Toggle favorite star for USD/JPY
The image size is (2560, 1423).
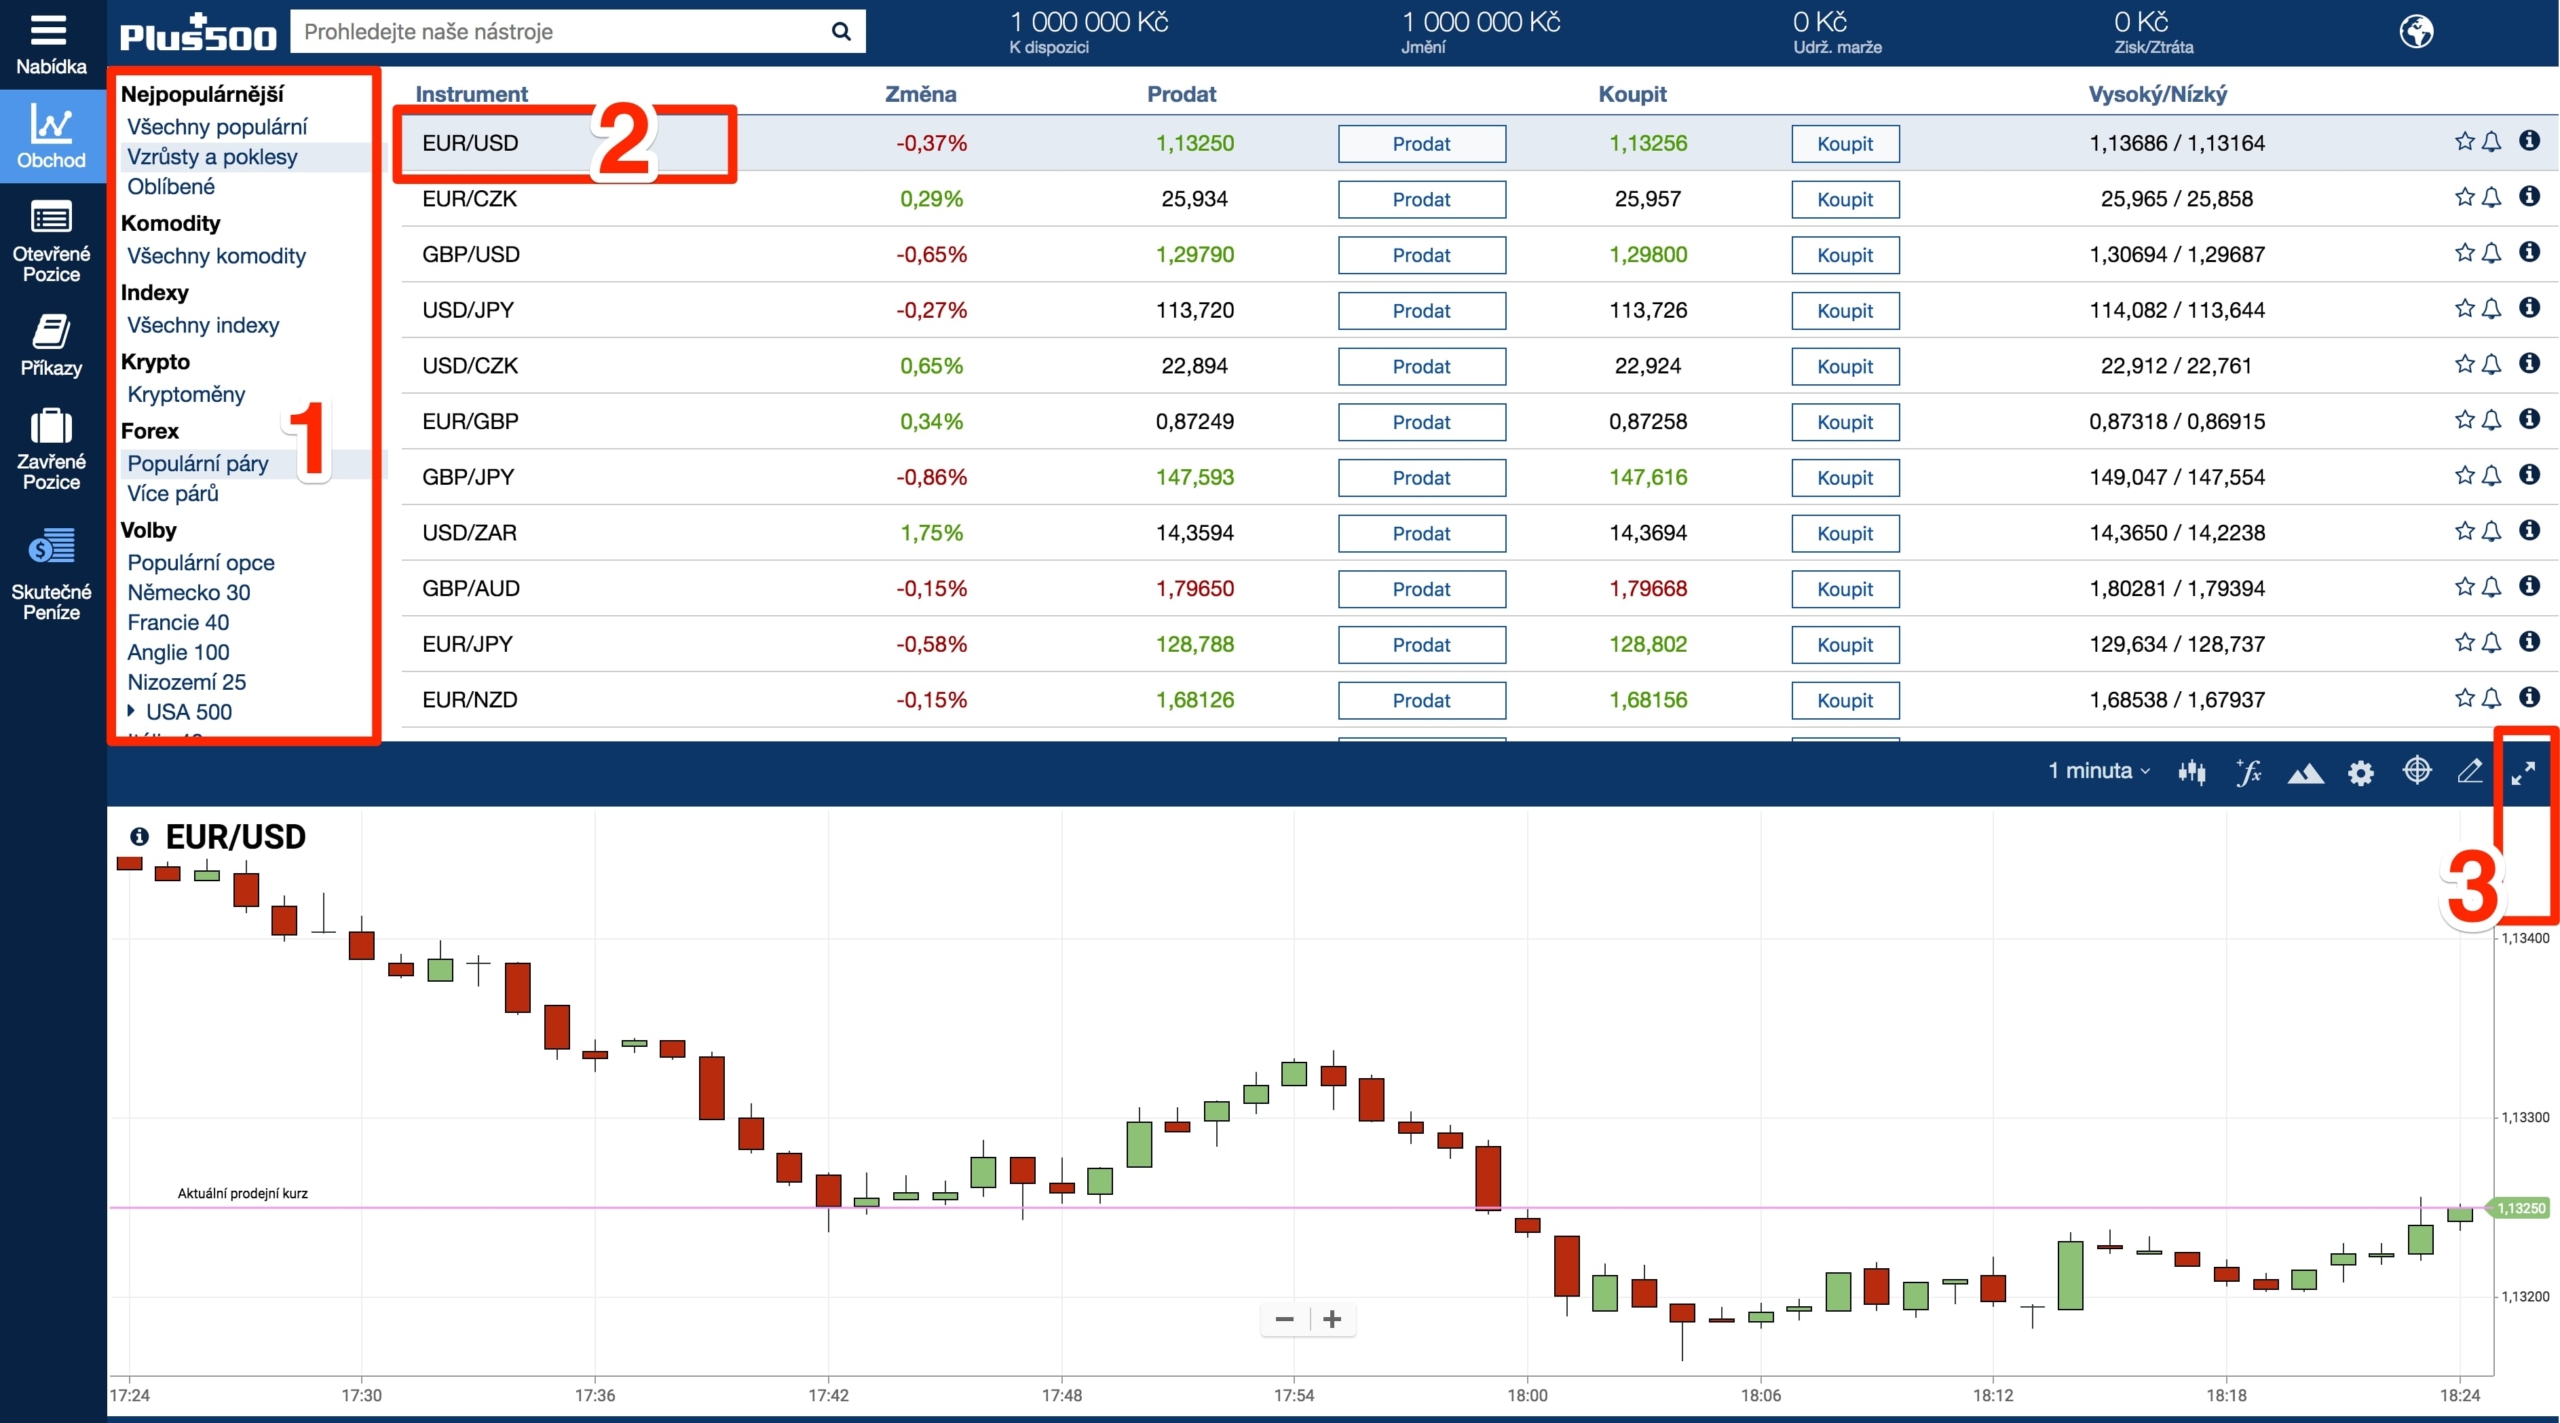pyautogui.click(x=2464, y=309)
